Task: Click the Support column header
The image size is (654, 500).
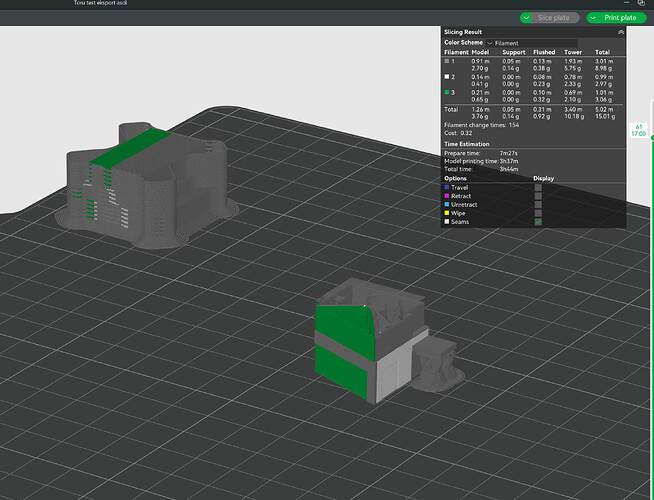Action: coord(514,52)
